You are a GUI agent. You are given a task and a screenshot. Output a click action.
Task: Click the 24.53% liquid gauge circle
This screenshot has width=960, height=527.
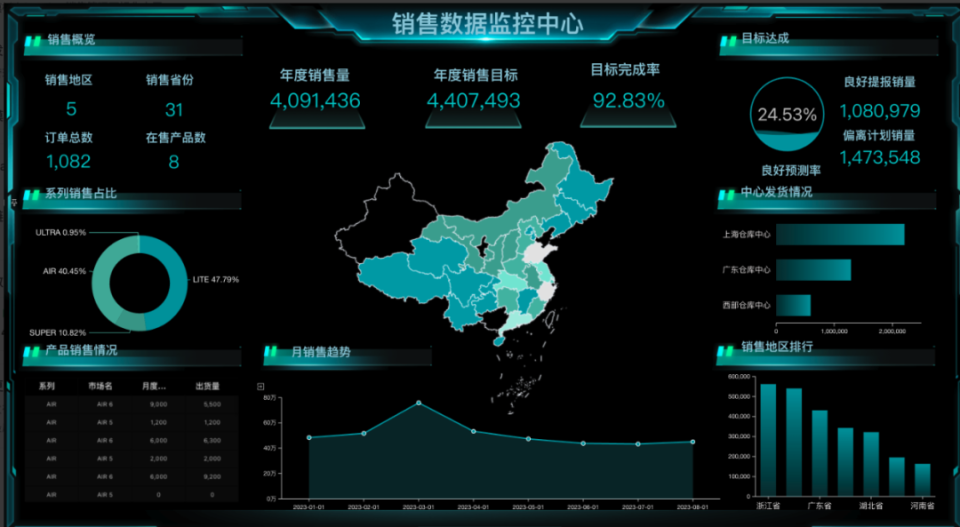tap(786, 115)
